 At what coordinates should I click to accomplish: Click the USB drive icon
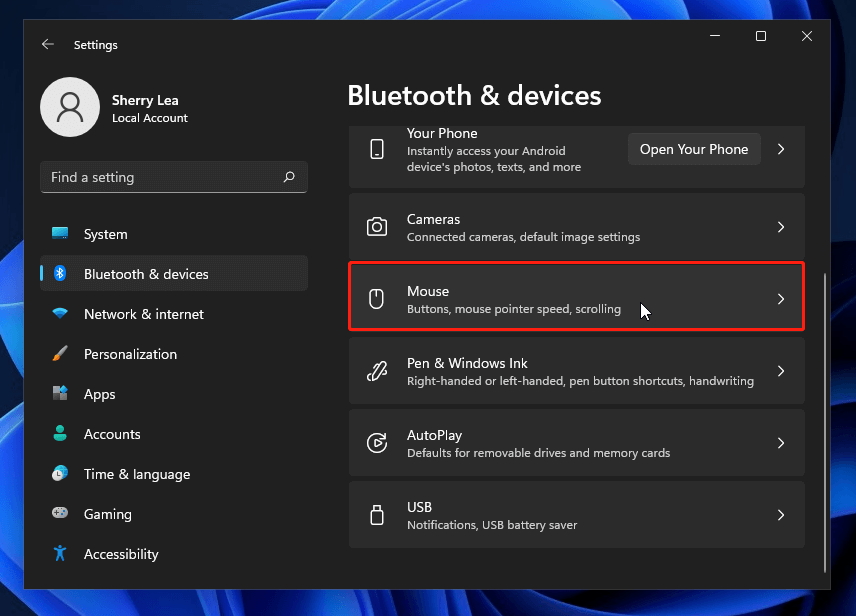click(377, 515)
